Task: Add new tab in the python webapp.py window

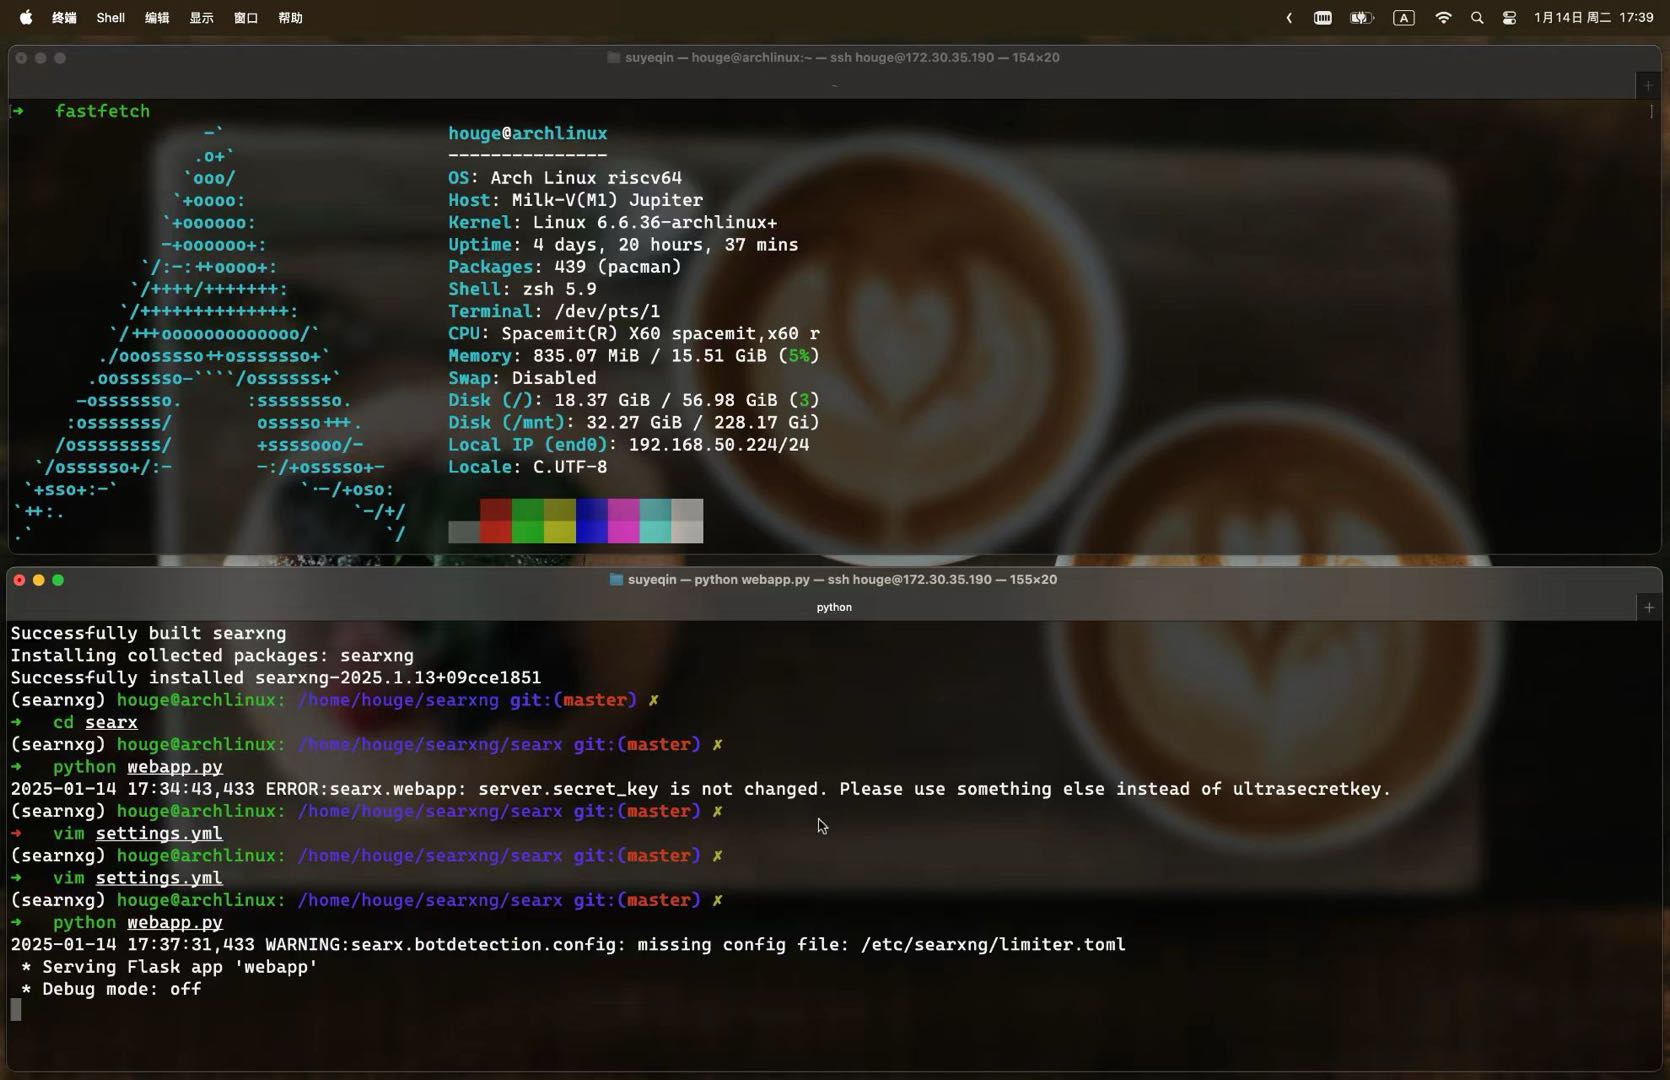Action: click(1649, 607)
